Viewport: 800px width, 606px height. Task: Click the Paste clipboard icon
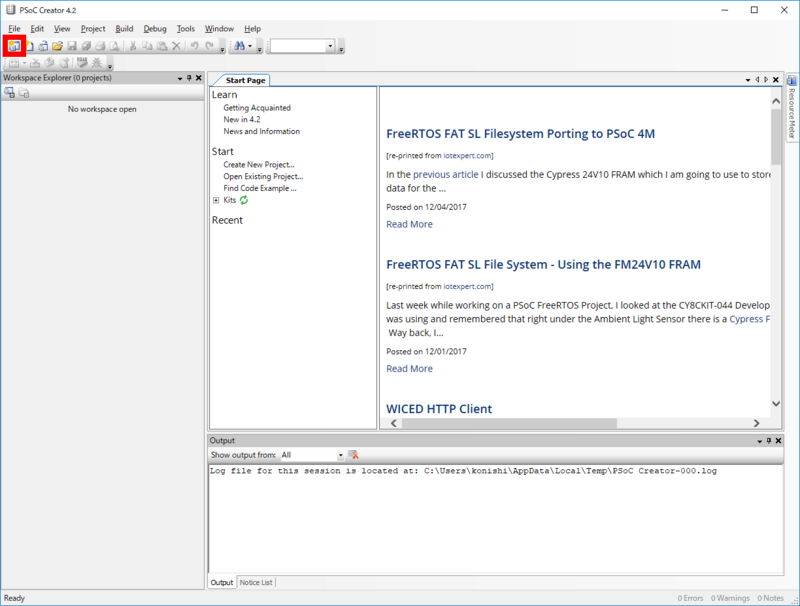click(x=162, y=46)
